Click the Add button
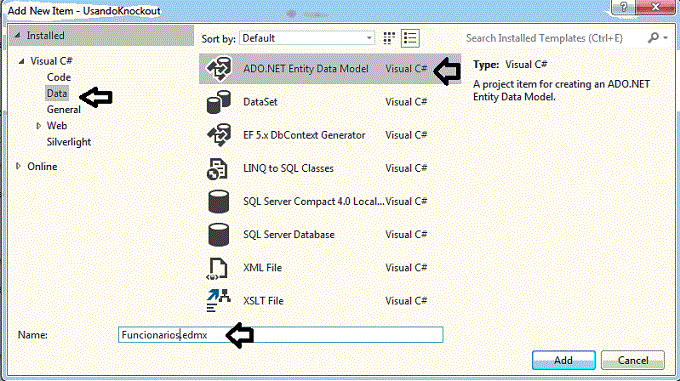The width and height of the screenshot is (680, 381). point(563,360)
